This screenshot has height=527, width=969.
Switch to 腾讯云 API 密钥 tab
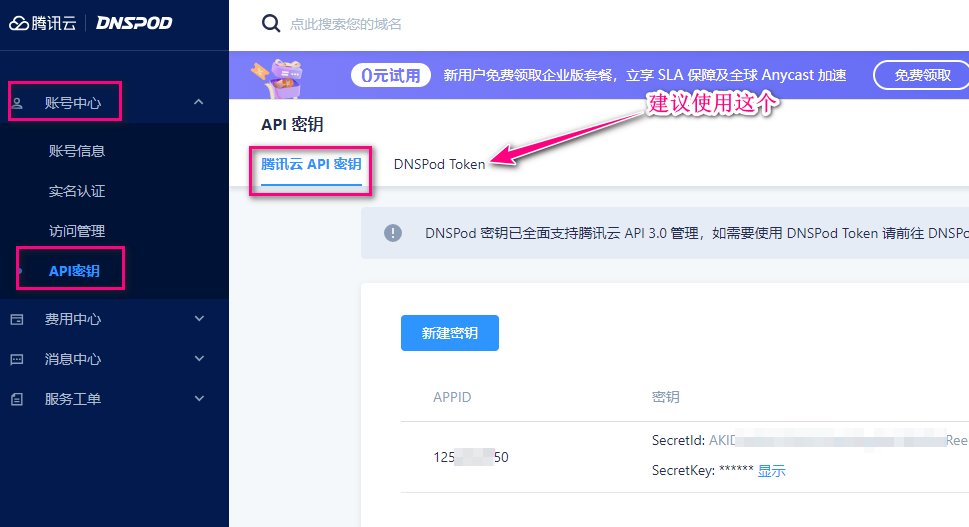(311, 164)
